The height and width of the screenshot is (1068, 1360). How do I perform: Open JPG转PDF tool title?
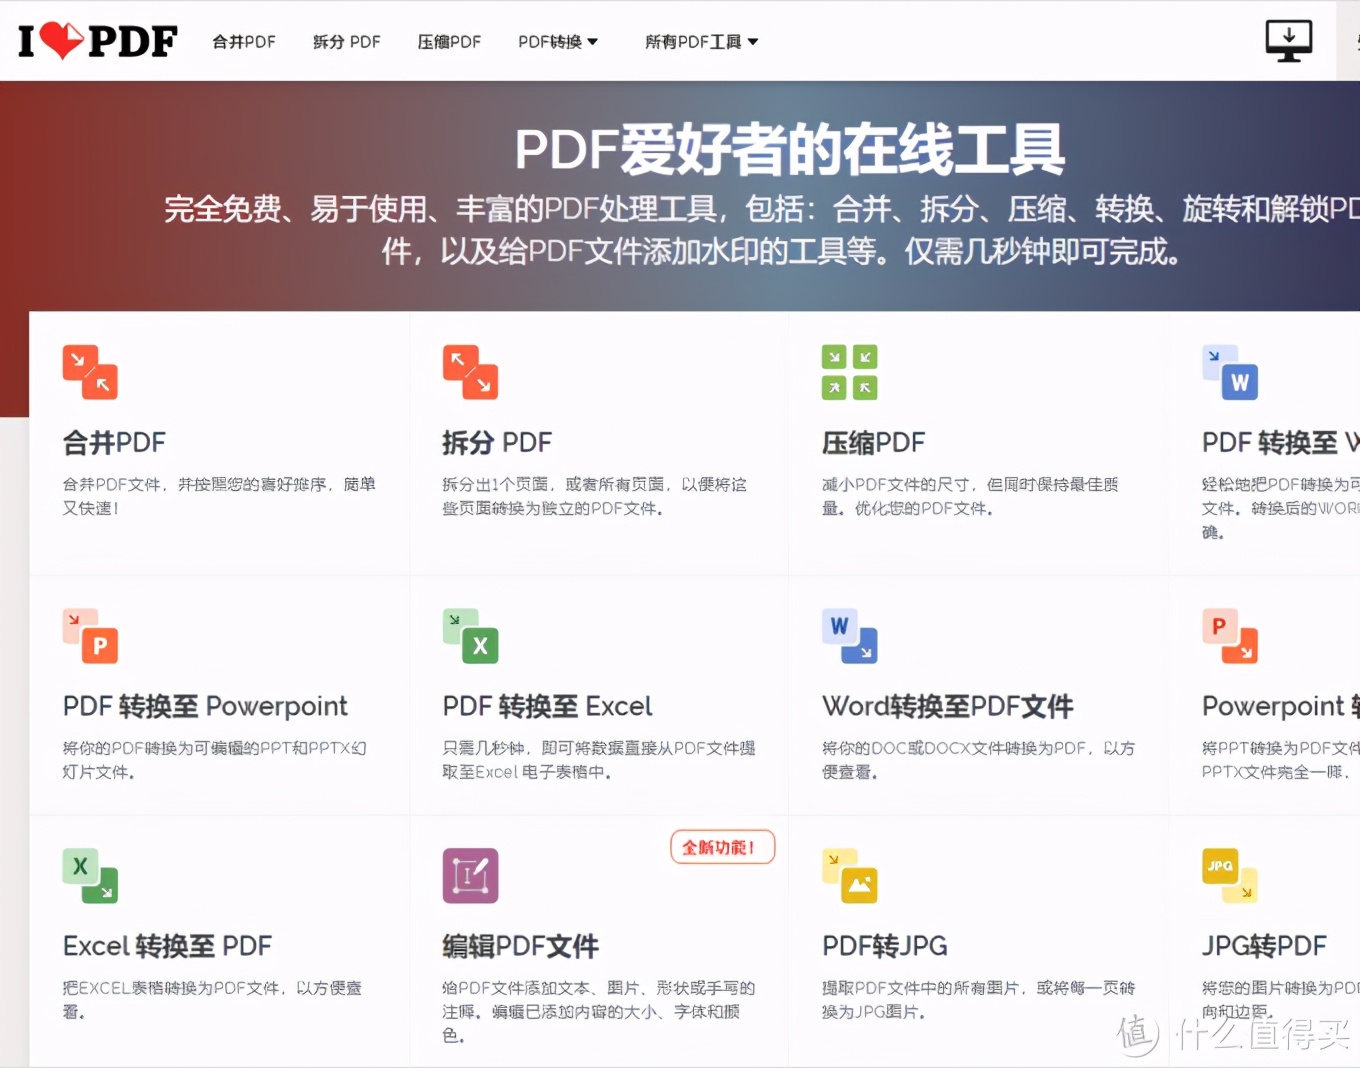coord(1264,946)
